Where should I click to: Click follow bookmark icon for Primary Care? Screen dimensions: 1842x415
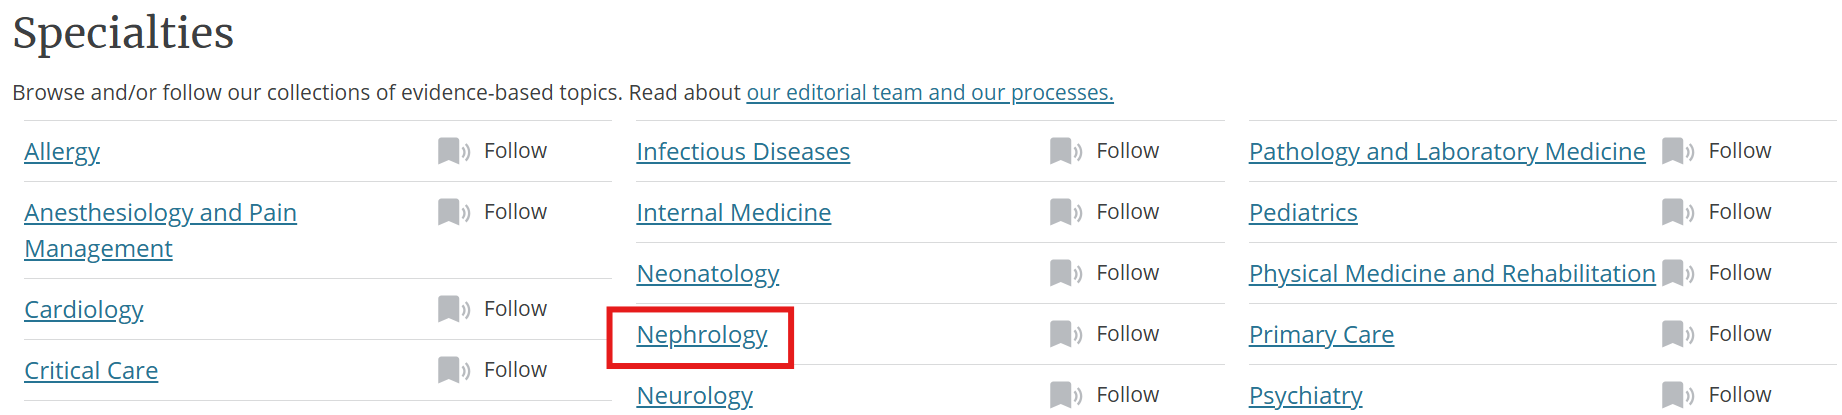click(x=1677, y=334)
